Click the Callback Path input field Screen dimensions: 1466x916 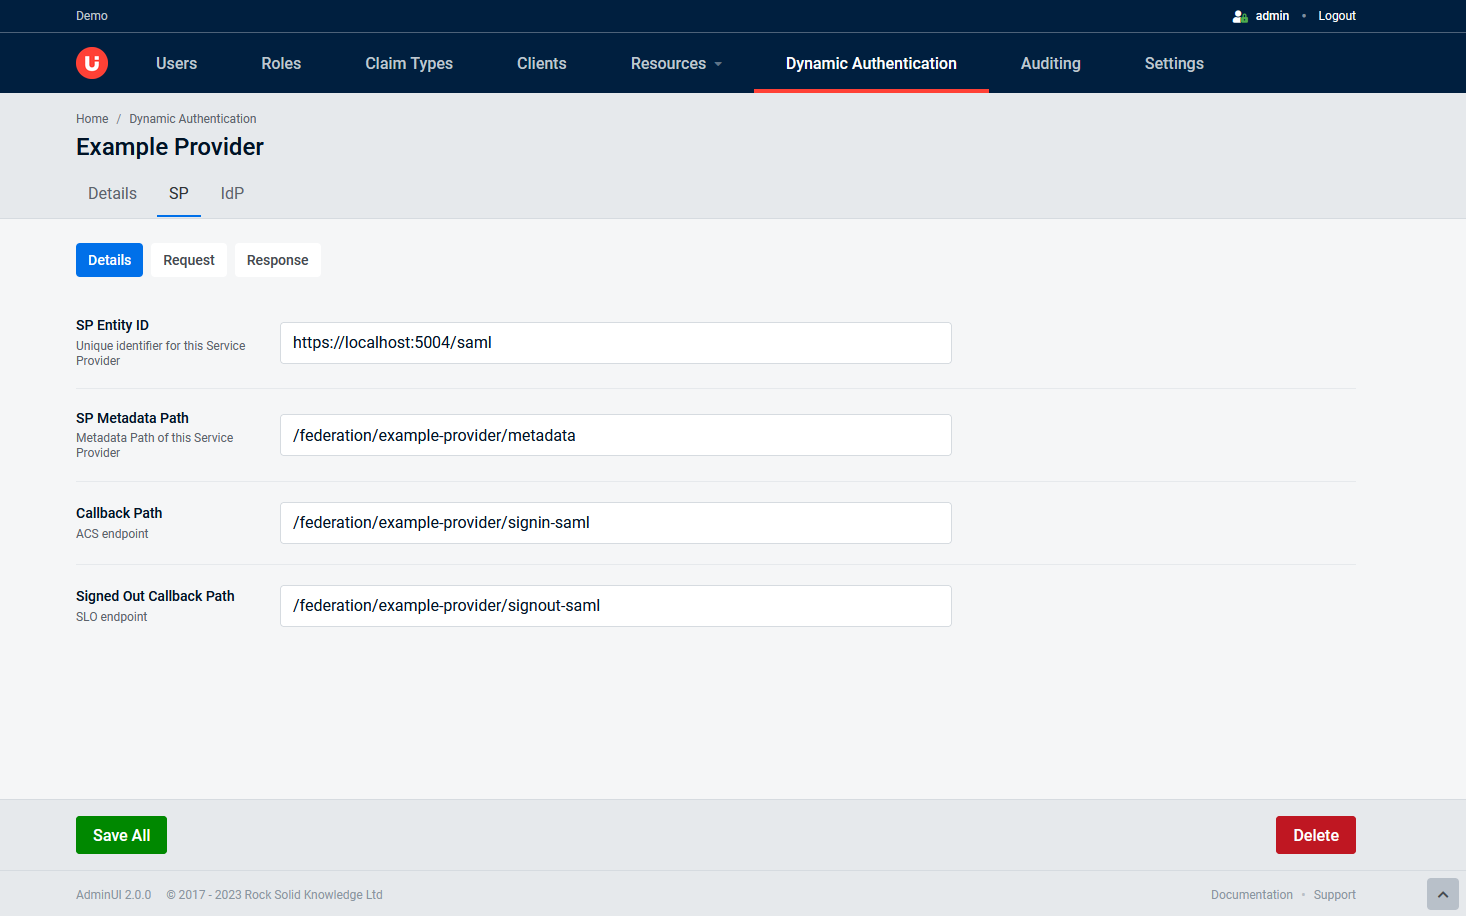615,522
